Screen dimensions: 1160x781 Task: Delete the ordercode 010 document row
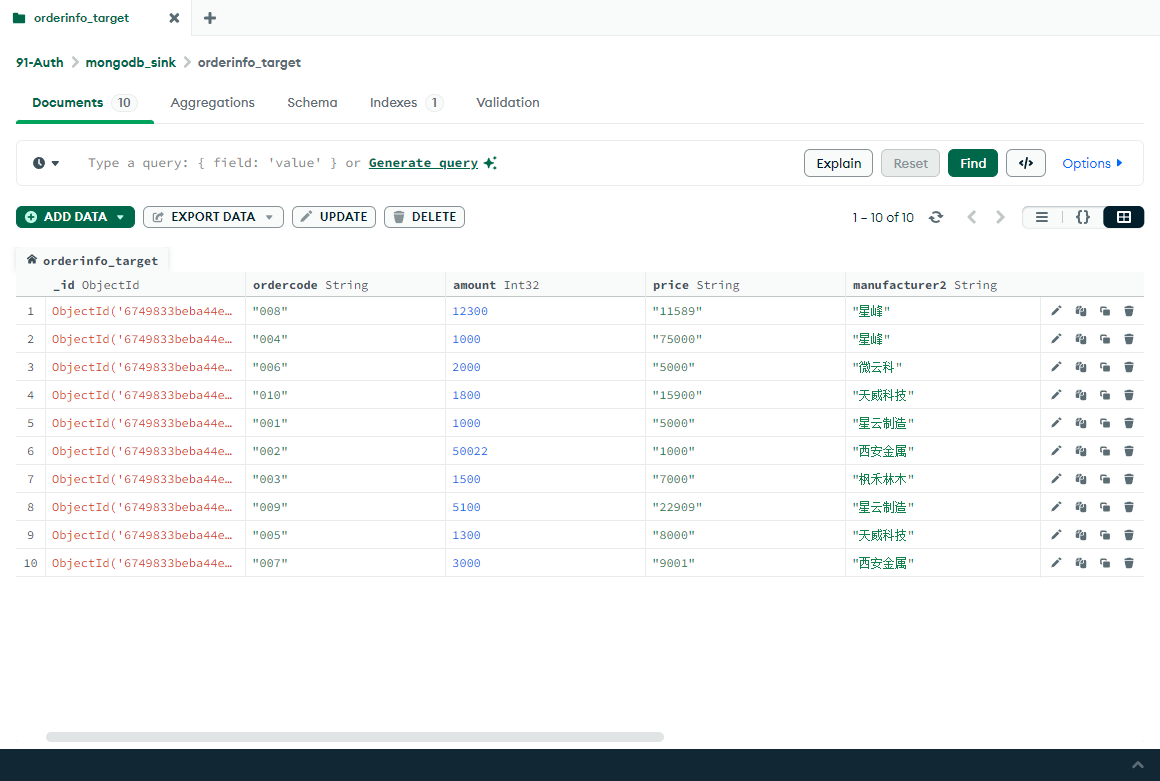click(1129, 395)
